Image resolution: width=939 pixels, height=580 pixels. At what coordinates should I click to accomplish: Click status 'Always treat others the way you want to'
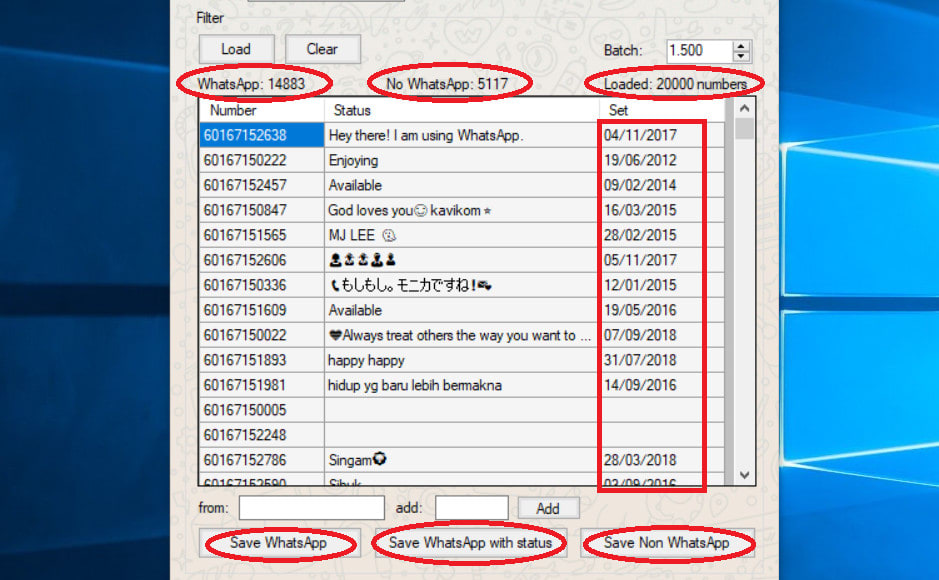tap(460, 335)
